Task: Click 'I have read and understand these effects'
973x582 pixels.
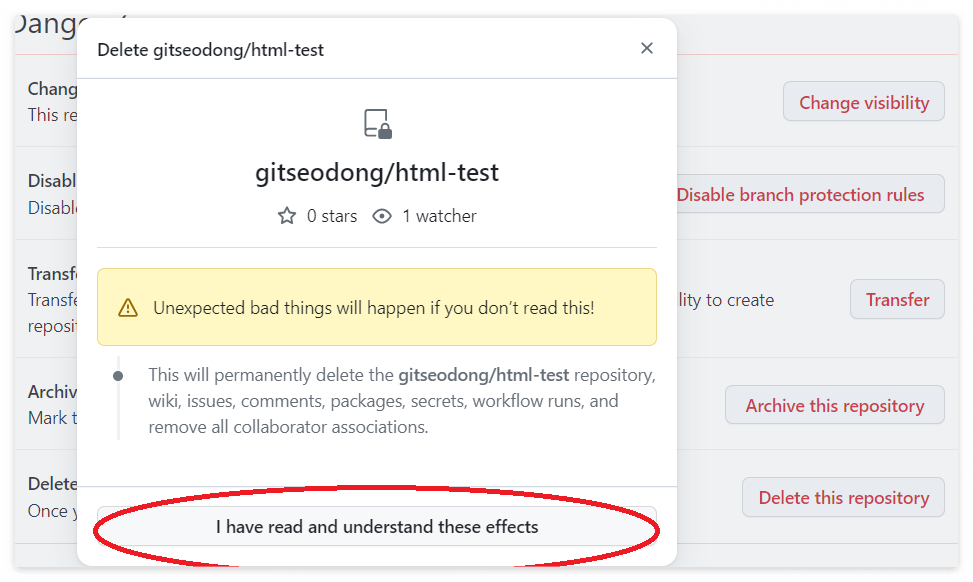Action: [377, 527]
